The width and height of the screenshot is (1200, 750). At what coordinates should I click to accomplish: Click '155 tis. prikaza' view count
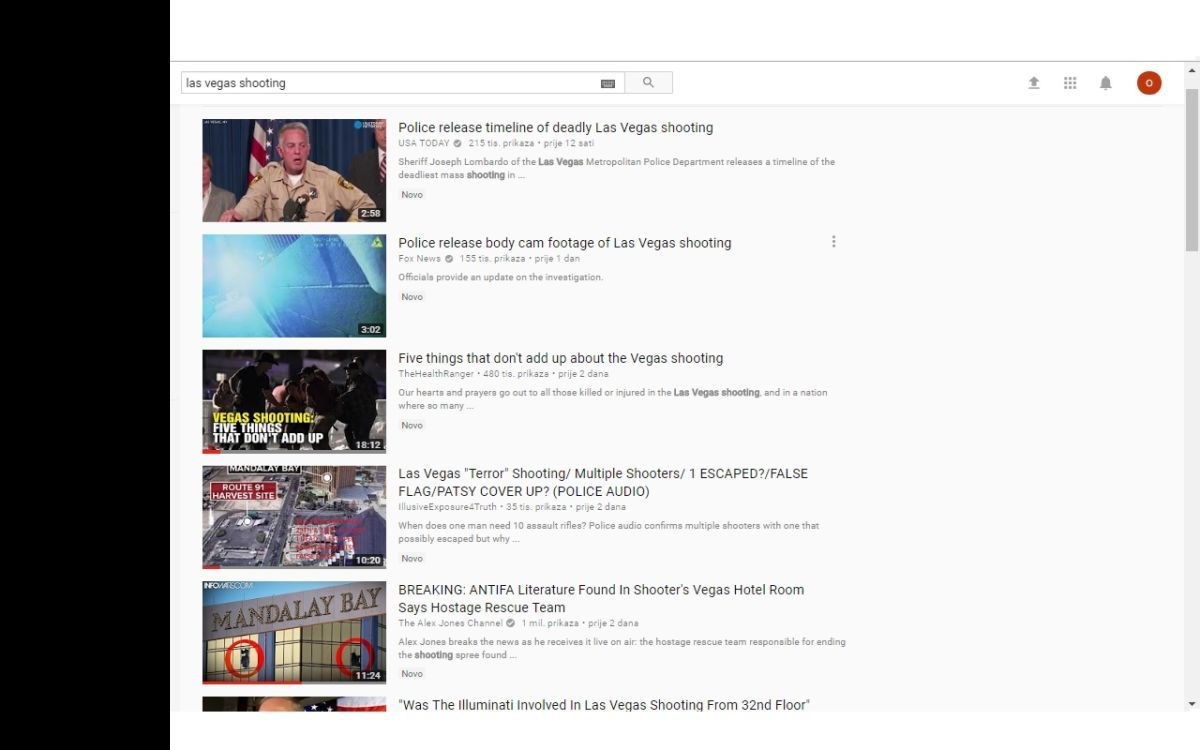pos(492,259)
